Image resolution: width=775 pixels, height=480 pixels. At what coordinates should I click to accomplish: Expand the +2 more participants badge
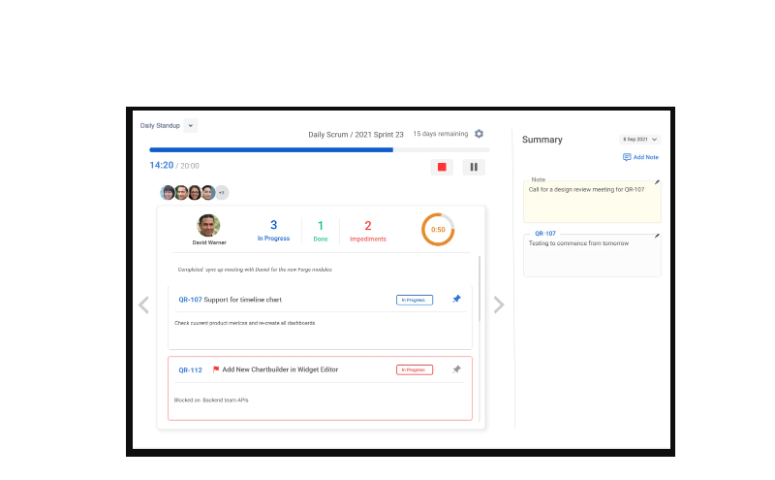click(222, 193)
